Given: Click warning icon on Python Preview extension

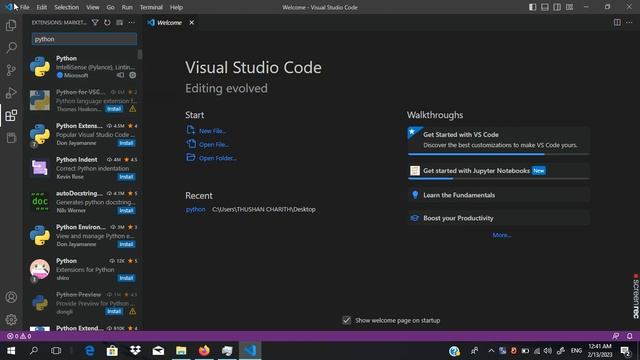Looking at the screenshot, I should 133,311.
